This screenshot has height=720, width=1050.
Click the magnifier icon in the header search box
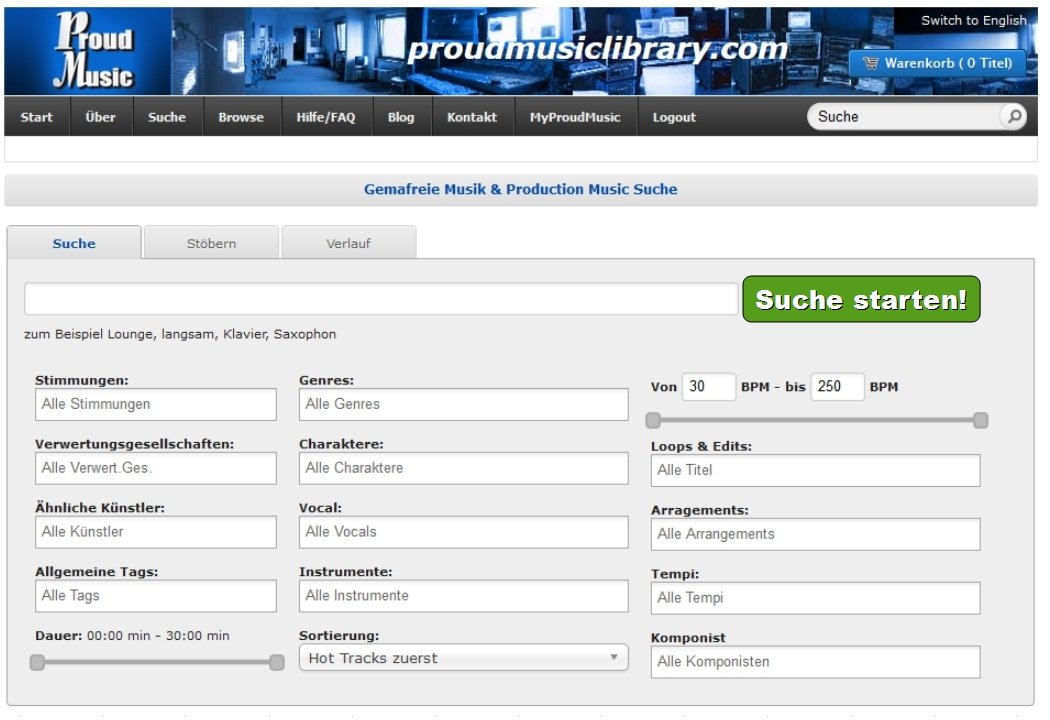pyautogui.click(x=1014, y=117)
